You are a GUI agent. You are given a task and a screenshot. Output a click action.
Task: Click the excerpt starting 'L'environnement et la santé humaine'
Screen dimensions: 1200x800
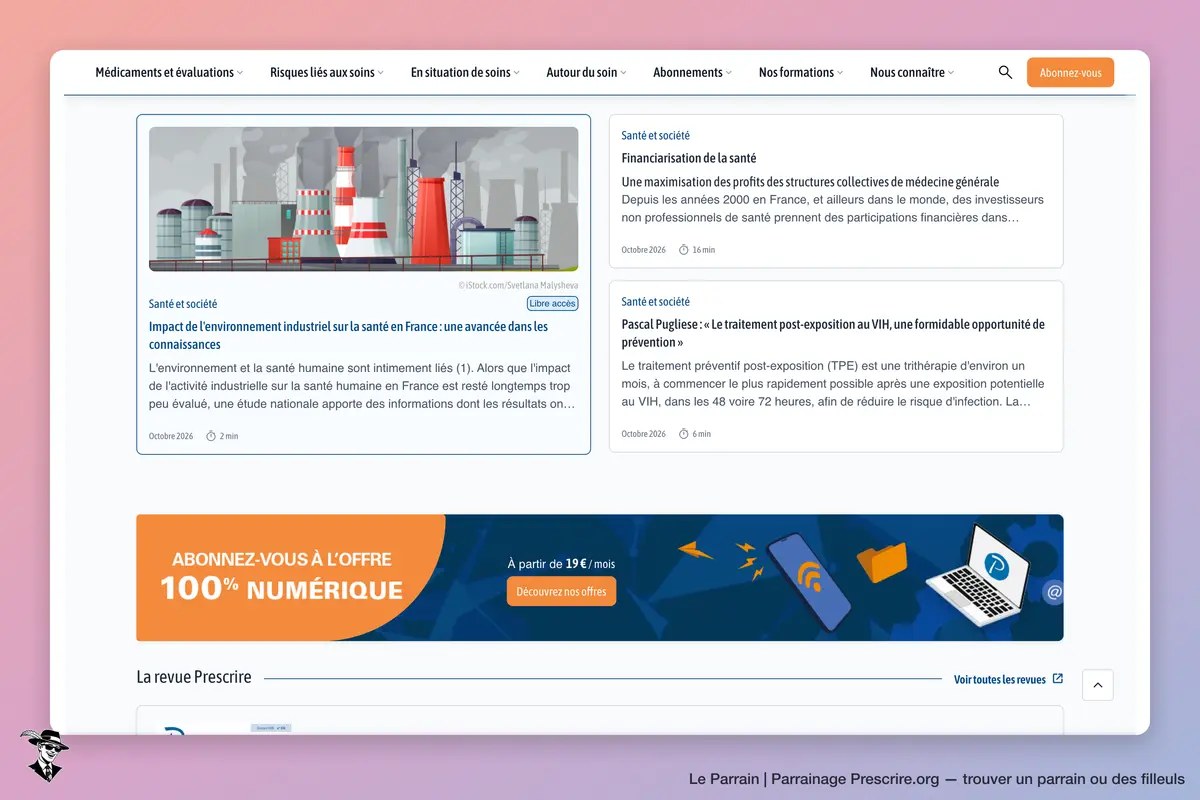tap(362, 386)
